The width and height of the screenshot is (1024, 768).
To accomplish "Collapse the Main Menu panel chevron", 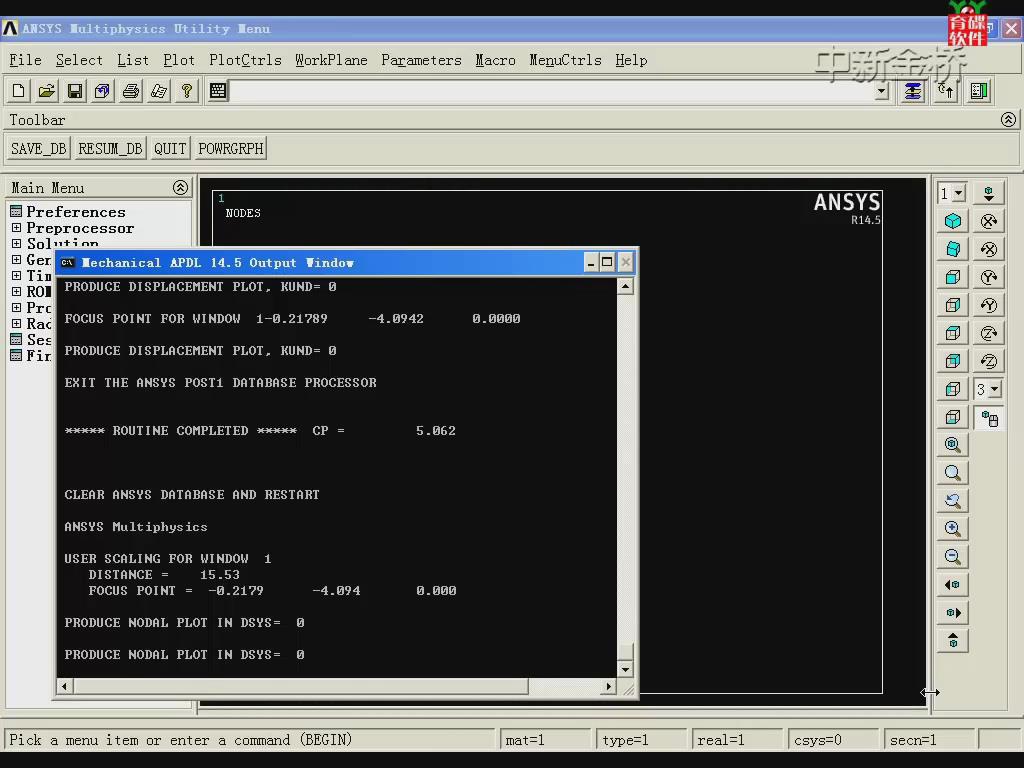I will [180, 188].
